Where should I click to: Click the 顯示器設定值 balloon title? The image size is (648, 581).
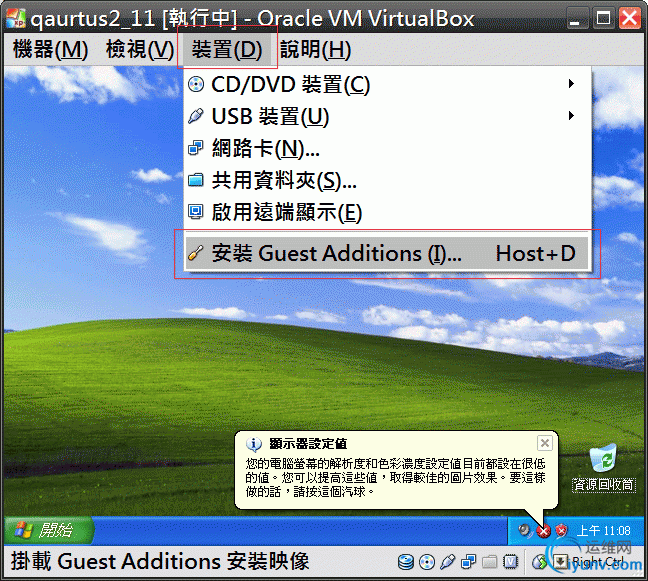[x=308, y=444]
